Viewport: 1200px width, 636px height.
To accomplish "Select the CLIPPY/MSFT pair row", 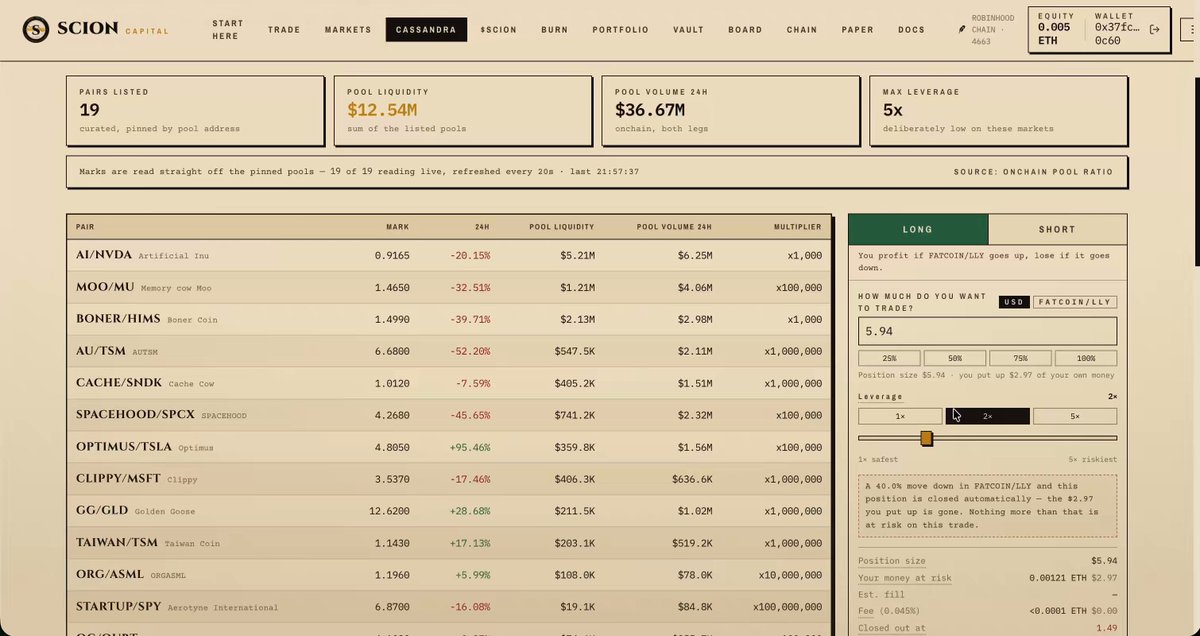I will 449,479.
